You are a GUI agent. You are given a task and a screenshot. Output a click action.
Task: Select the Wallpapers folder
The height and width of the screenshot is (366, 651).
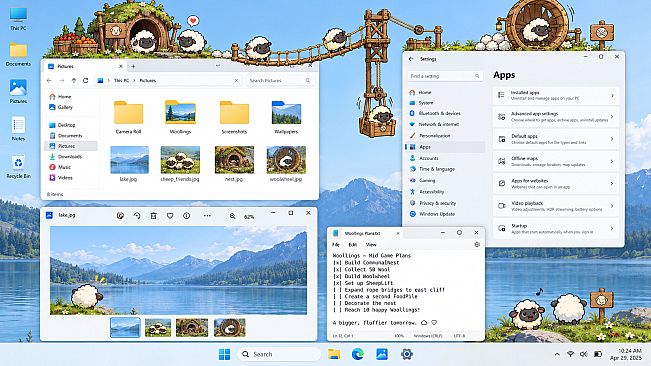click(x=286, y=117)
